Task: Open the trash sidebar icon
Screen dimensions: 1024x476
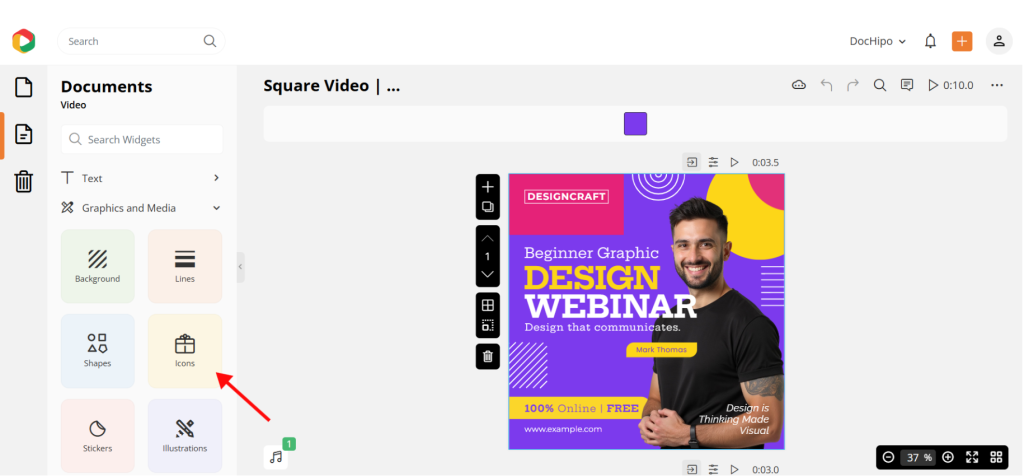Action: point(24,181)
